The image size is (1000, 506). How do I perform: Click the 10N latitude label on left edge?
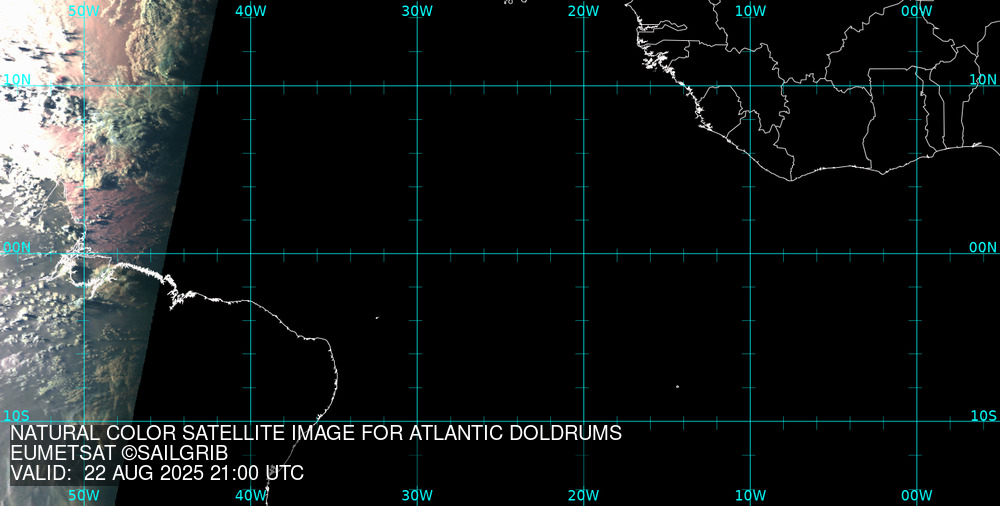[17, 79]
